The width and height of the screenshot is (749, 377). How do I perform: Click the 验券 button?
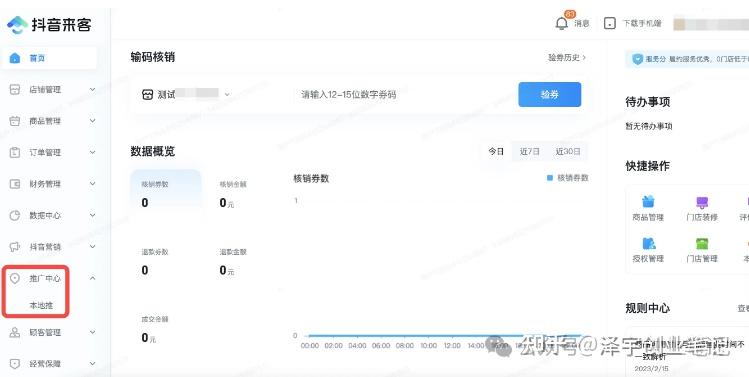click(x=550, y=95)
